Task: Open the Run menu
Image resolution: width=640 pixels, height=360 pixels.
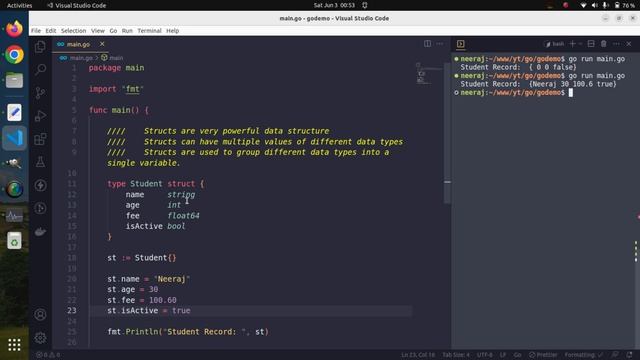Action: 127,31
